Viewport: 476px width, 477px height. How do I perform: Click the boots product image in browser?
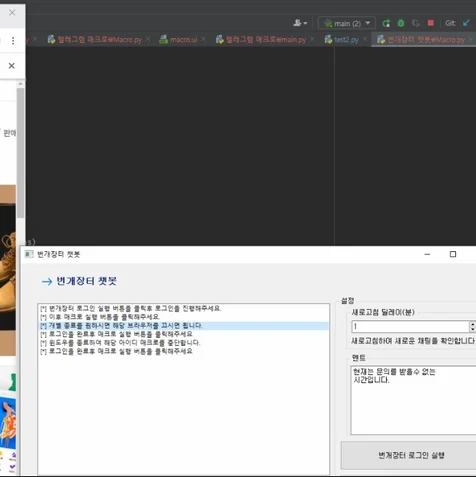click(x=8, y=270)
